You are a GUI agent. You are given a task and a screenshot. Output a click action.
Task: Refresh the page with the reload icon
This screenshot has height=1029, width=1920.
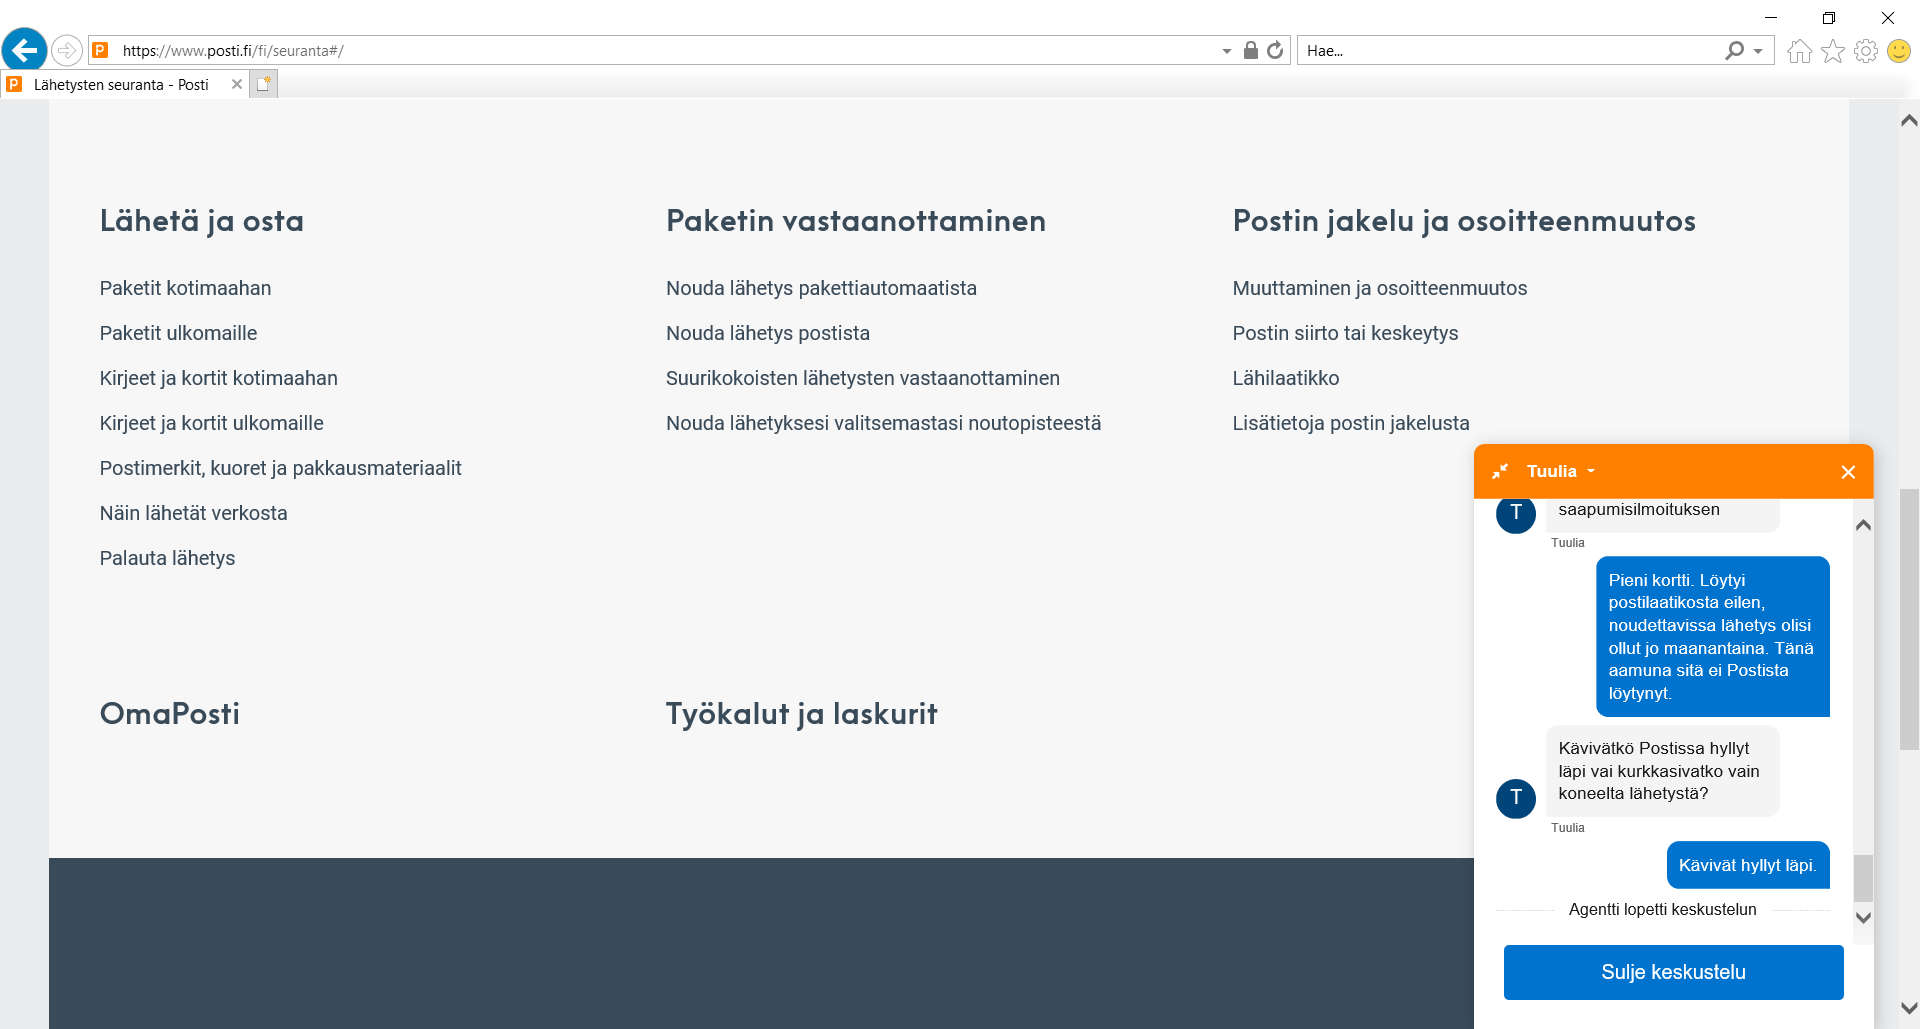tap(1275, 50)
